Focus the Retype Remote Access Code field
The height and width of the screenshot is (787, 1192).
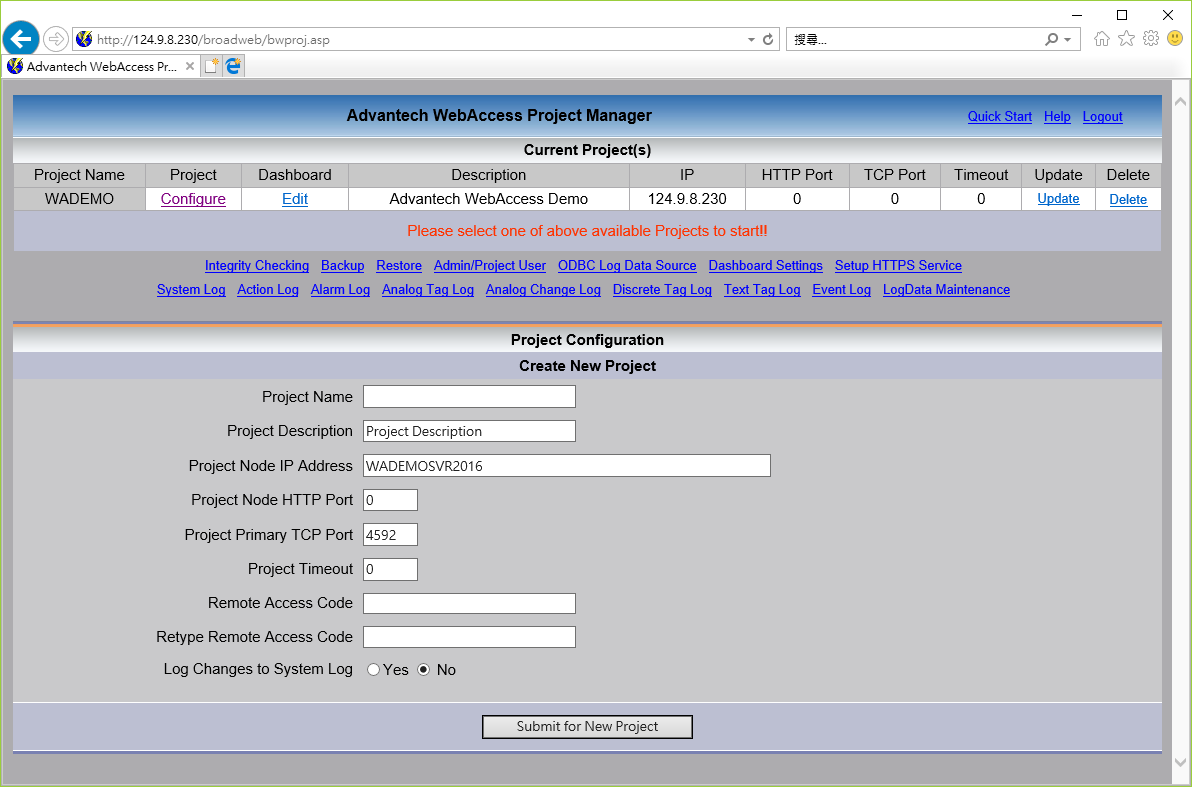(469, 637)
